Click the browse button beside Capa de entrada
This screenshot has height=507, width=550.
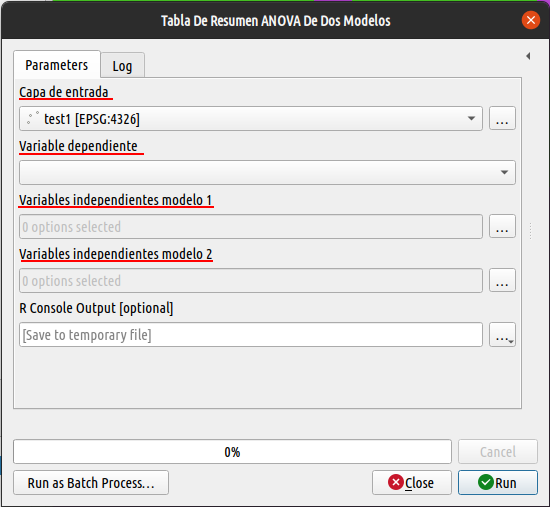click(502, 119)
